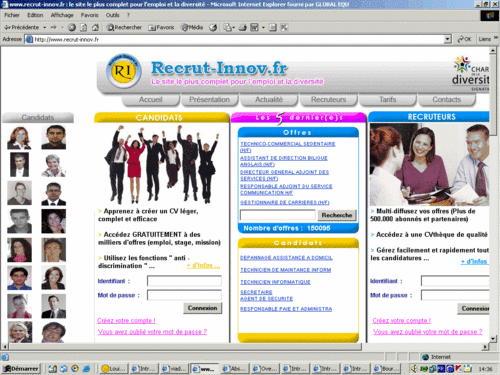Click the Démarrer start button
Screen dimensions: 500x375
pos(21,369)
